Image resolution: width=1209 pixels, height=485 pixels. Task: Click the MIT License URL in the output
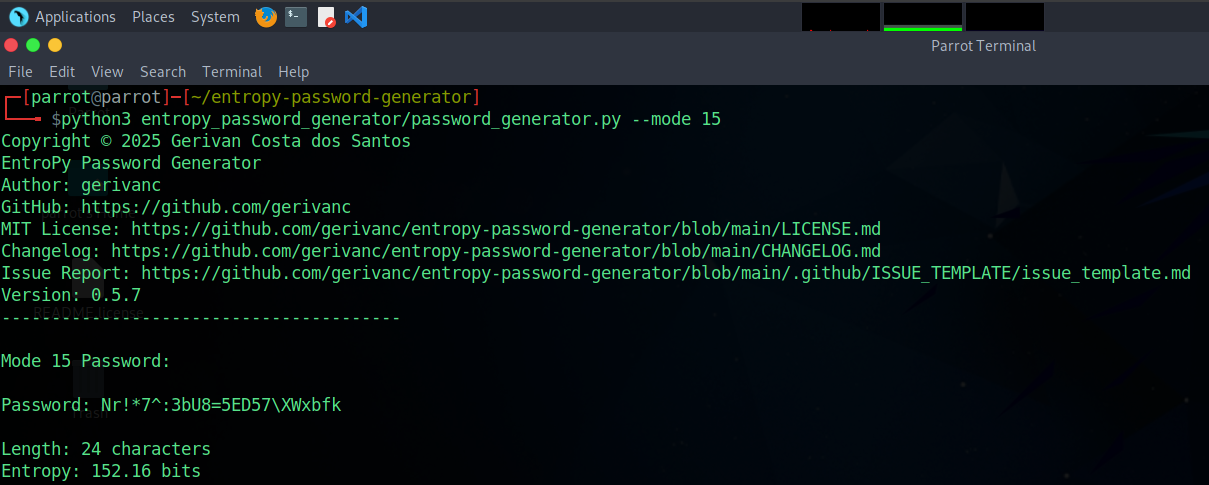click(506, 229)
